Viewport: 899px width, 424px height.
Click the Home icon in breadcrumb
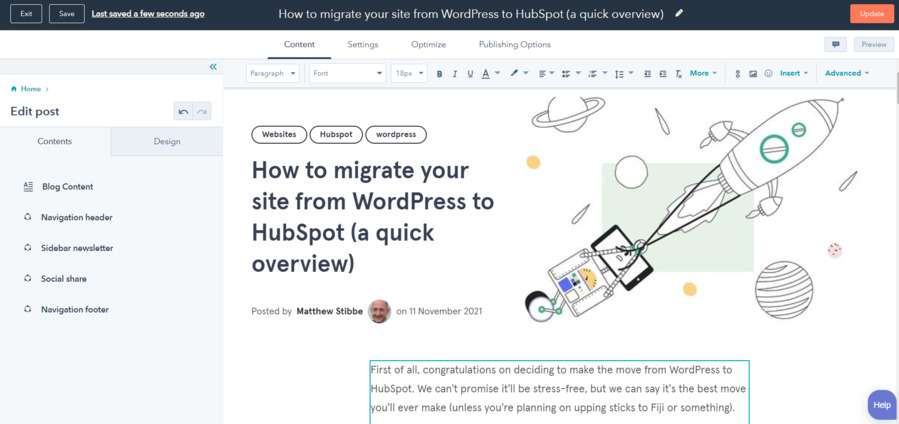tap(14, 89)
